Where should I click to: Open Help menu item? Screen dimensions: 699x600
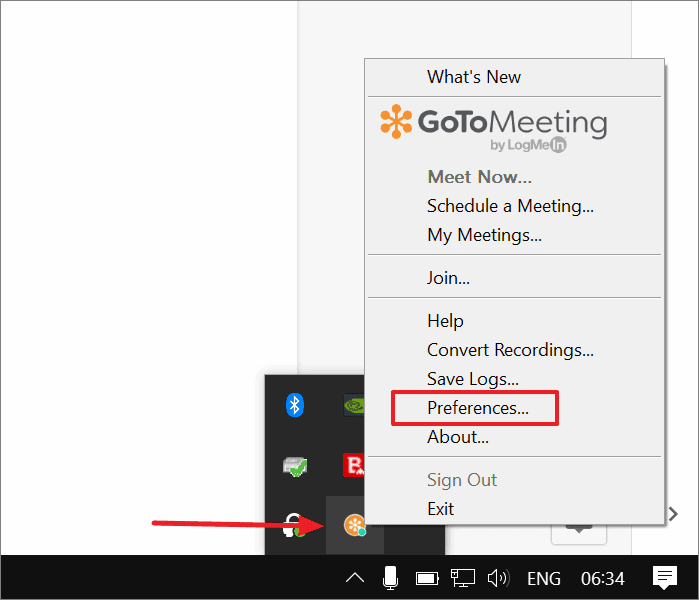click(514, 321)
